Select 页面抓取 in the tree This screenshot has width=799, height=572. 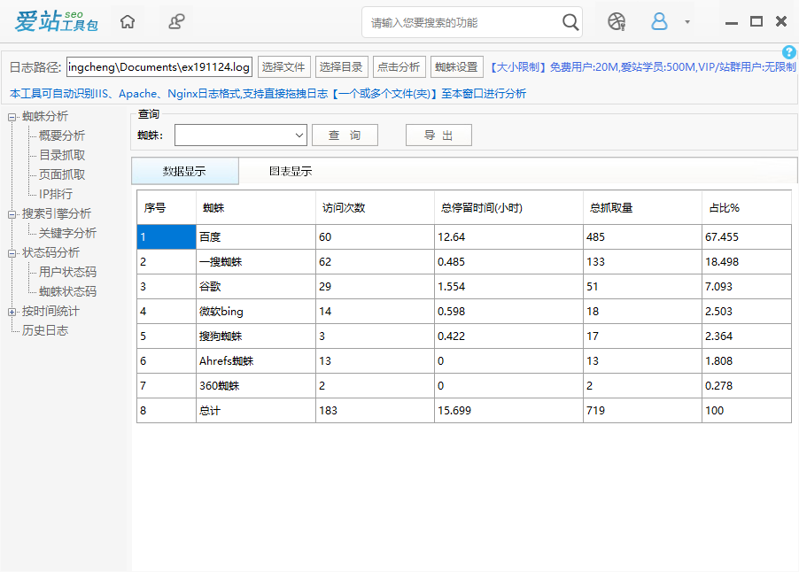tap(62, 175)
